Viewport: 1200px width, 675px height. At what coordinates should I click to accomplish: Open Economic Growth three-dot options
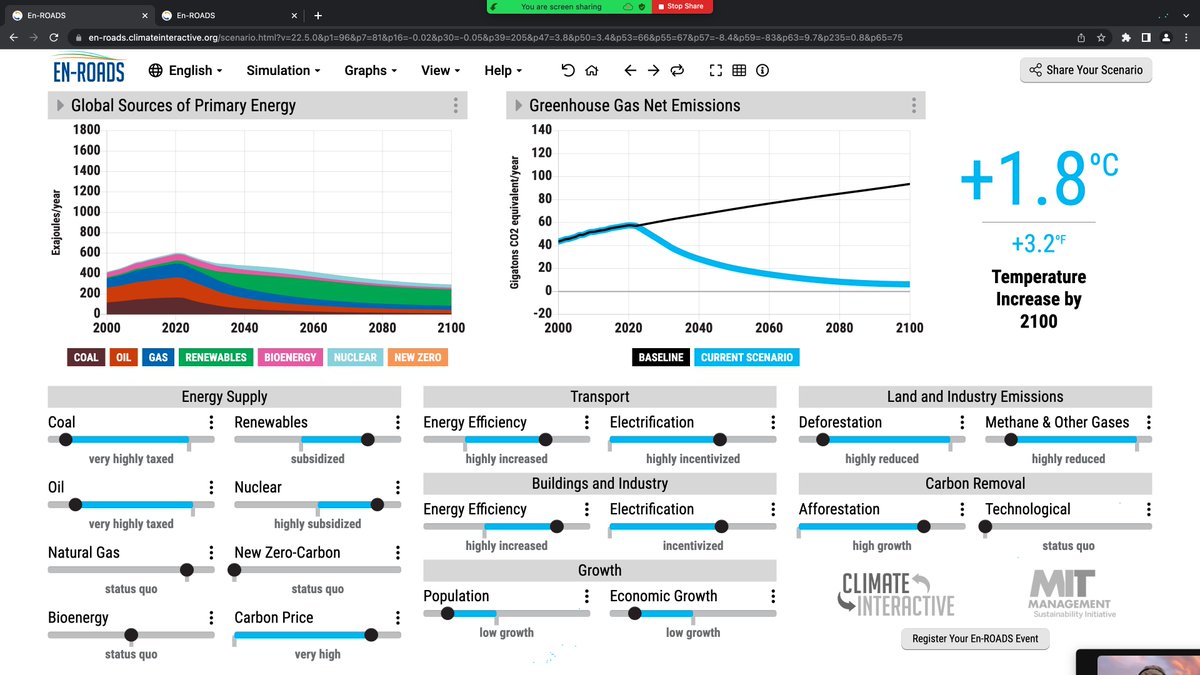pos(773,597)
